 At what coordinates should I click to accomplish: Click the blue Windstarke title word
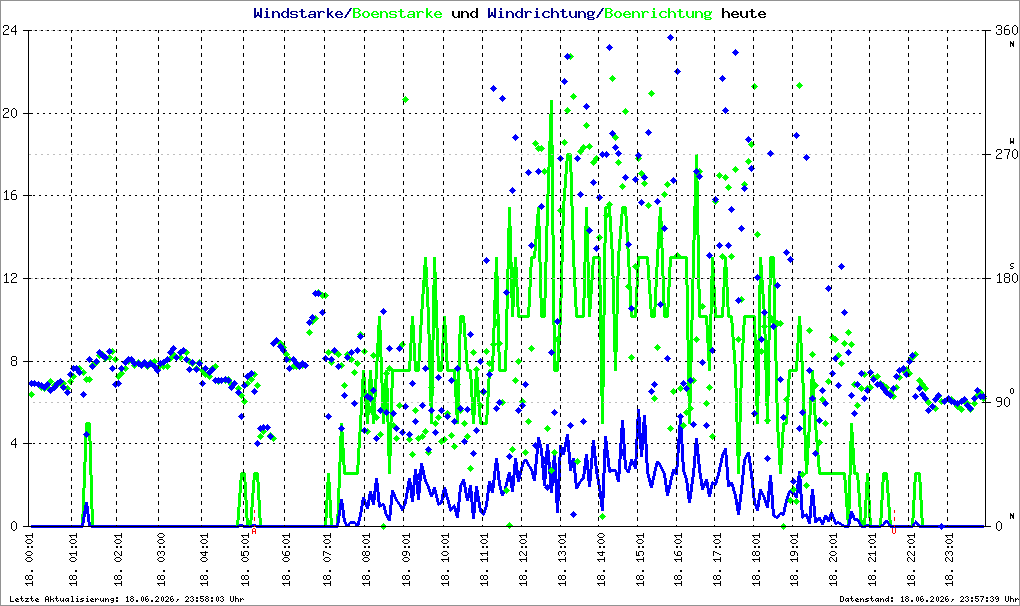299,13
